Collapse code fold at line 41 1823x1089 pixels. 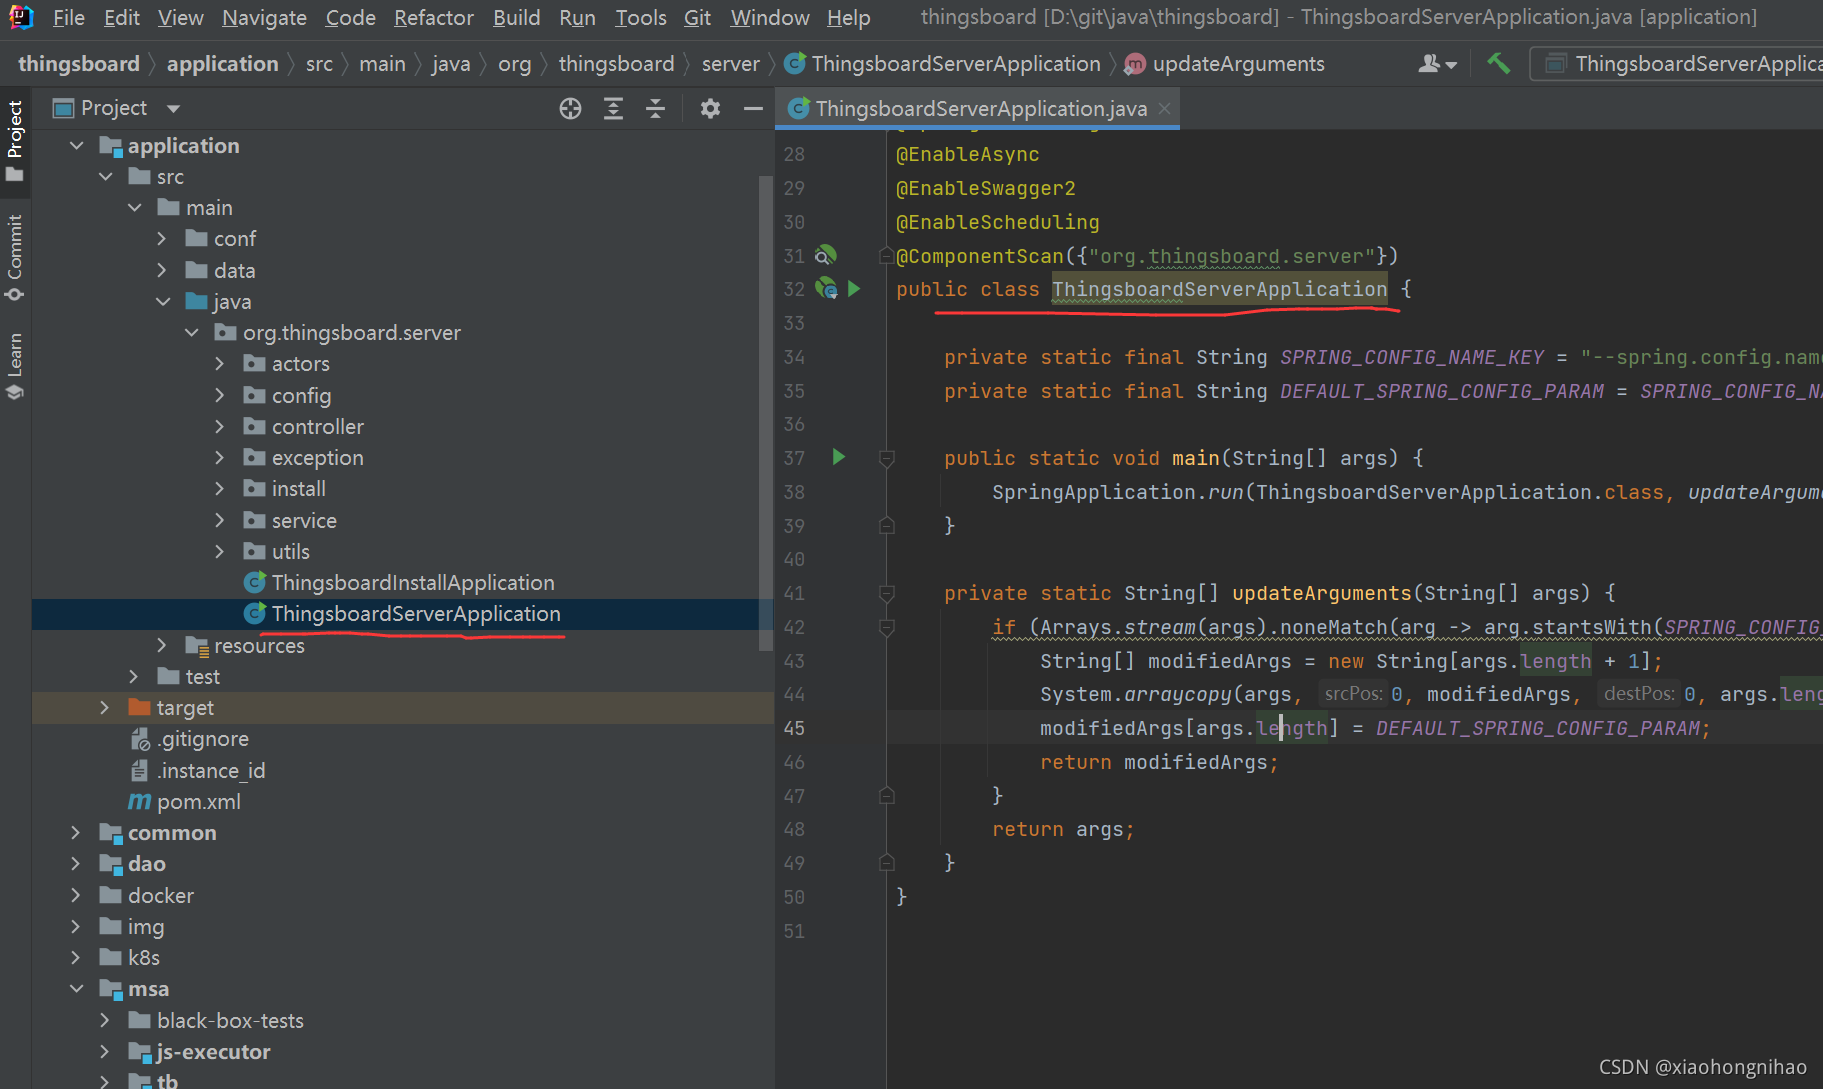click(886, 593)
